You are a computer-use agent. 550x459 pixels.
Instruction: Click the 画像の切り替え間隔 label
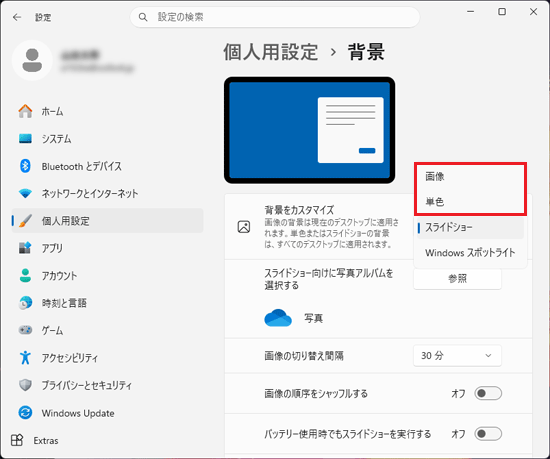tap(304, 356)
